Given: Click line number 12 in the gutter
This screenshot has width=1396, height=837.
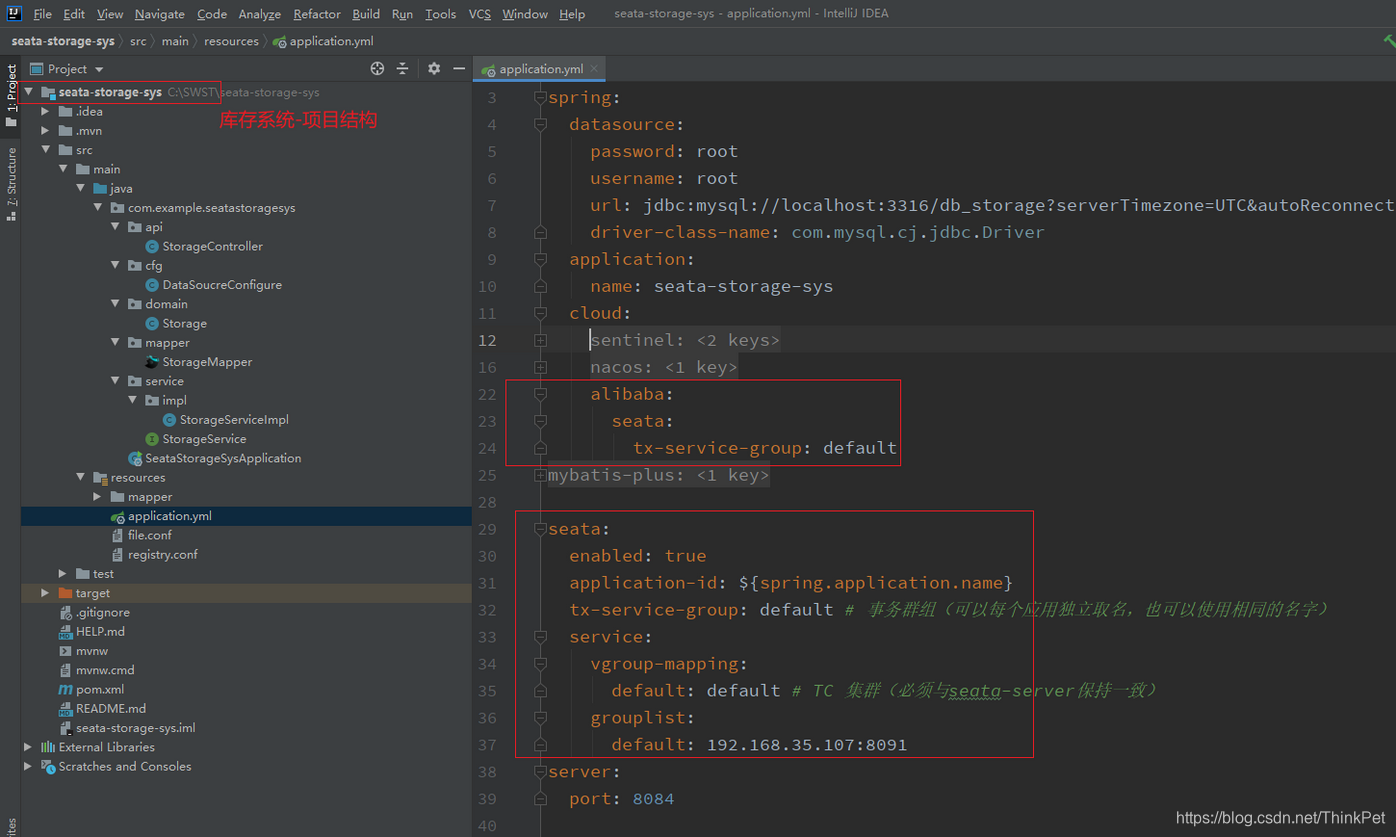Looking at the screenshot, I should coord(487,340).
